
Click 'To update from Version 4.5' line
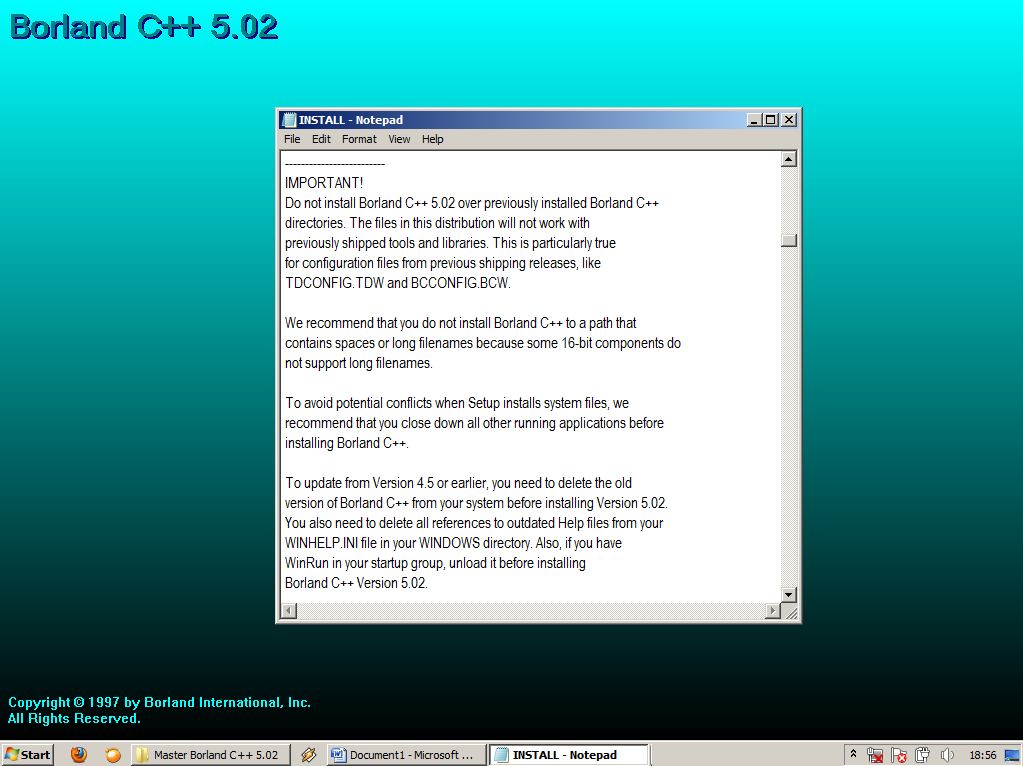458,483
